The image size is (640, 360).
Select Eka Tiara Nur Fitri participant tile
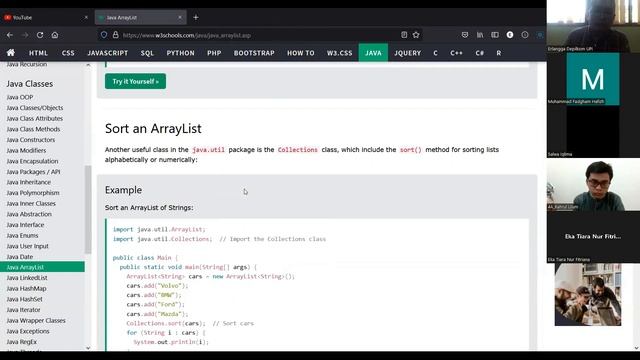[593, 237]
